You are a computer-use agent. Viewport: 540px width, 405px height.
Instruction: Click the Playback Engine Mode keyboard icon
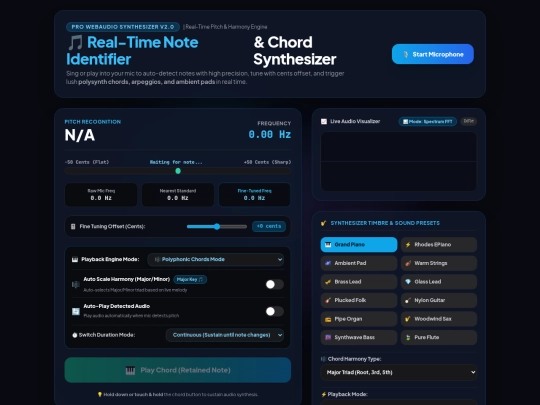tap(75, 260)
